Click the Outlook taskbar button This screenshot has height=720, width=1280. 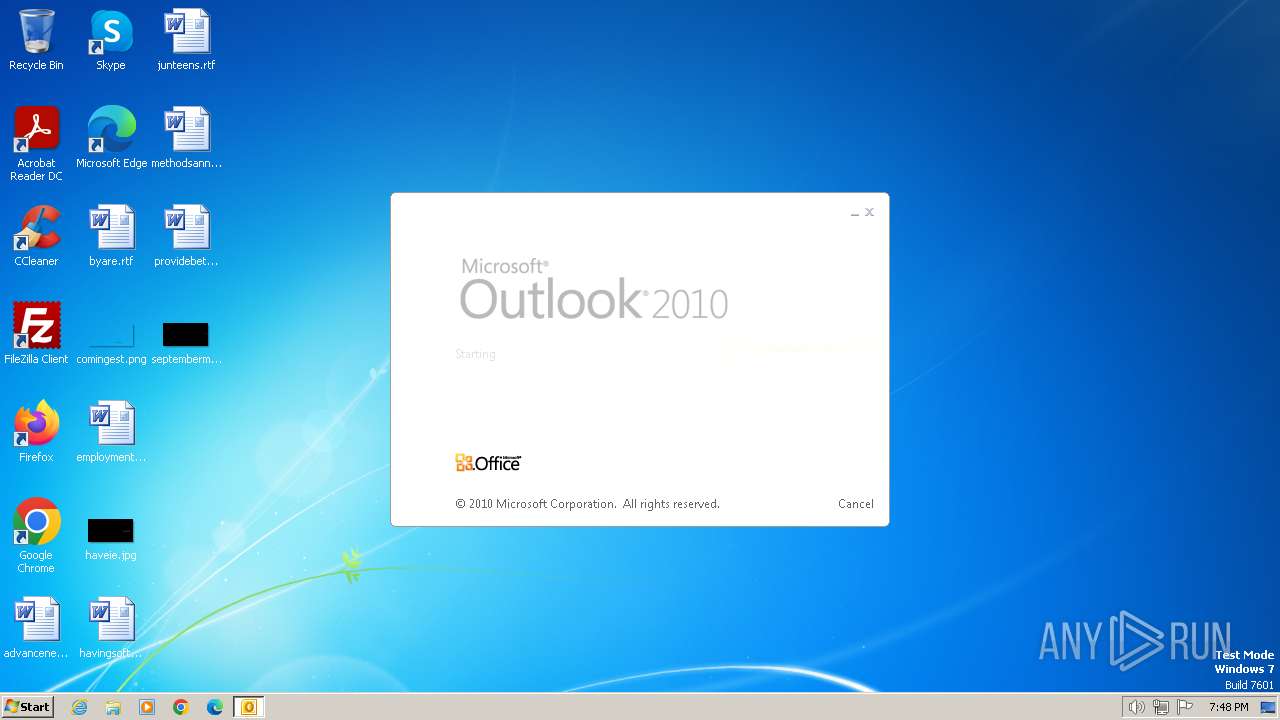249,707
